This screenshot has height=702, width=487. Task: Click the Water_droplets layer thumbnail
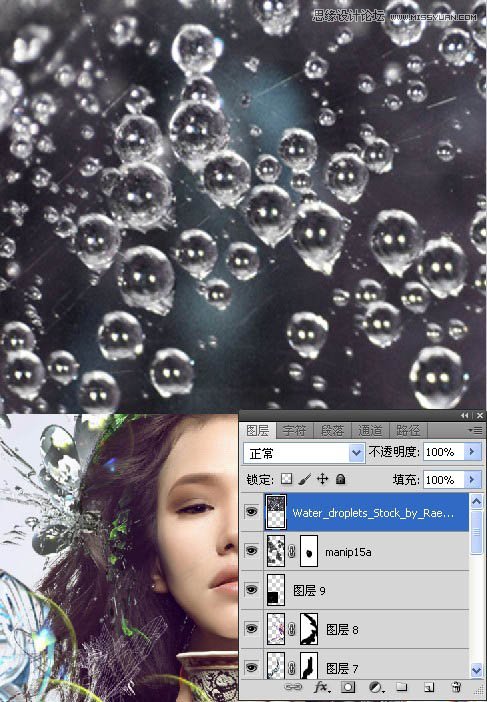point(276,512)
